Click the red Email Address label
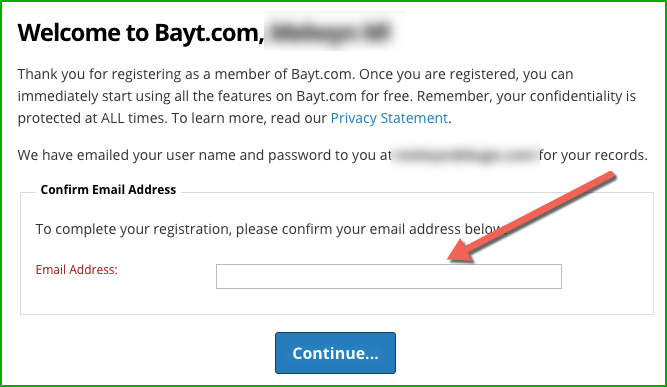This screenshot has width=667, height=387. click(77, 270)
